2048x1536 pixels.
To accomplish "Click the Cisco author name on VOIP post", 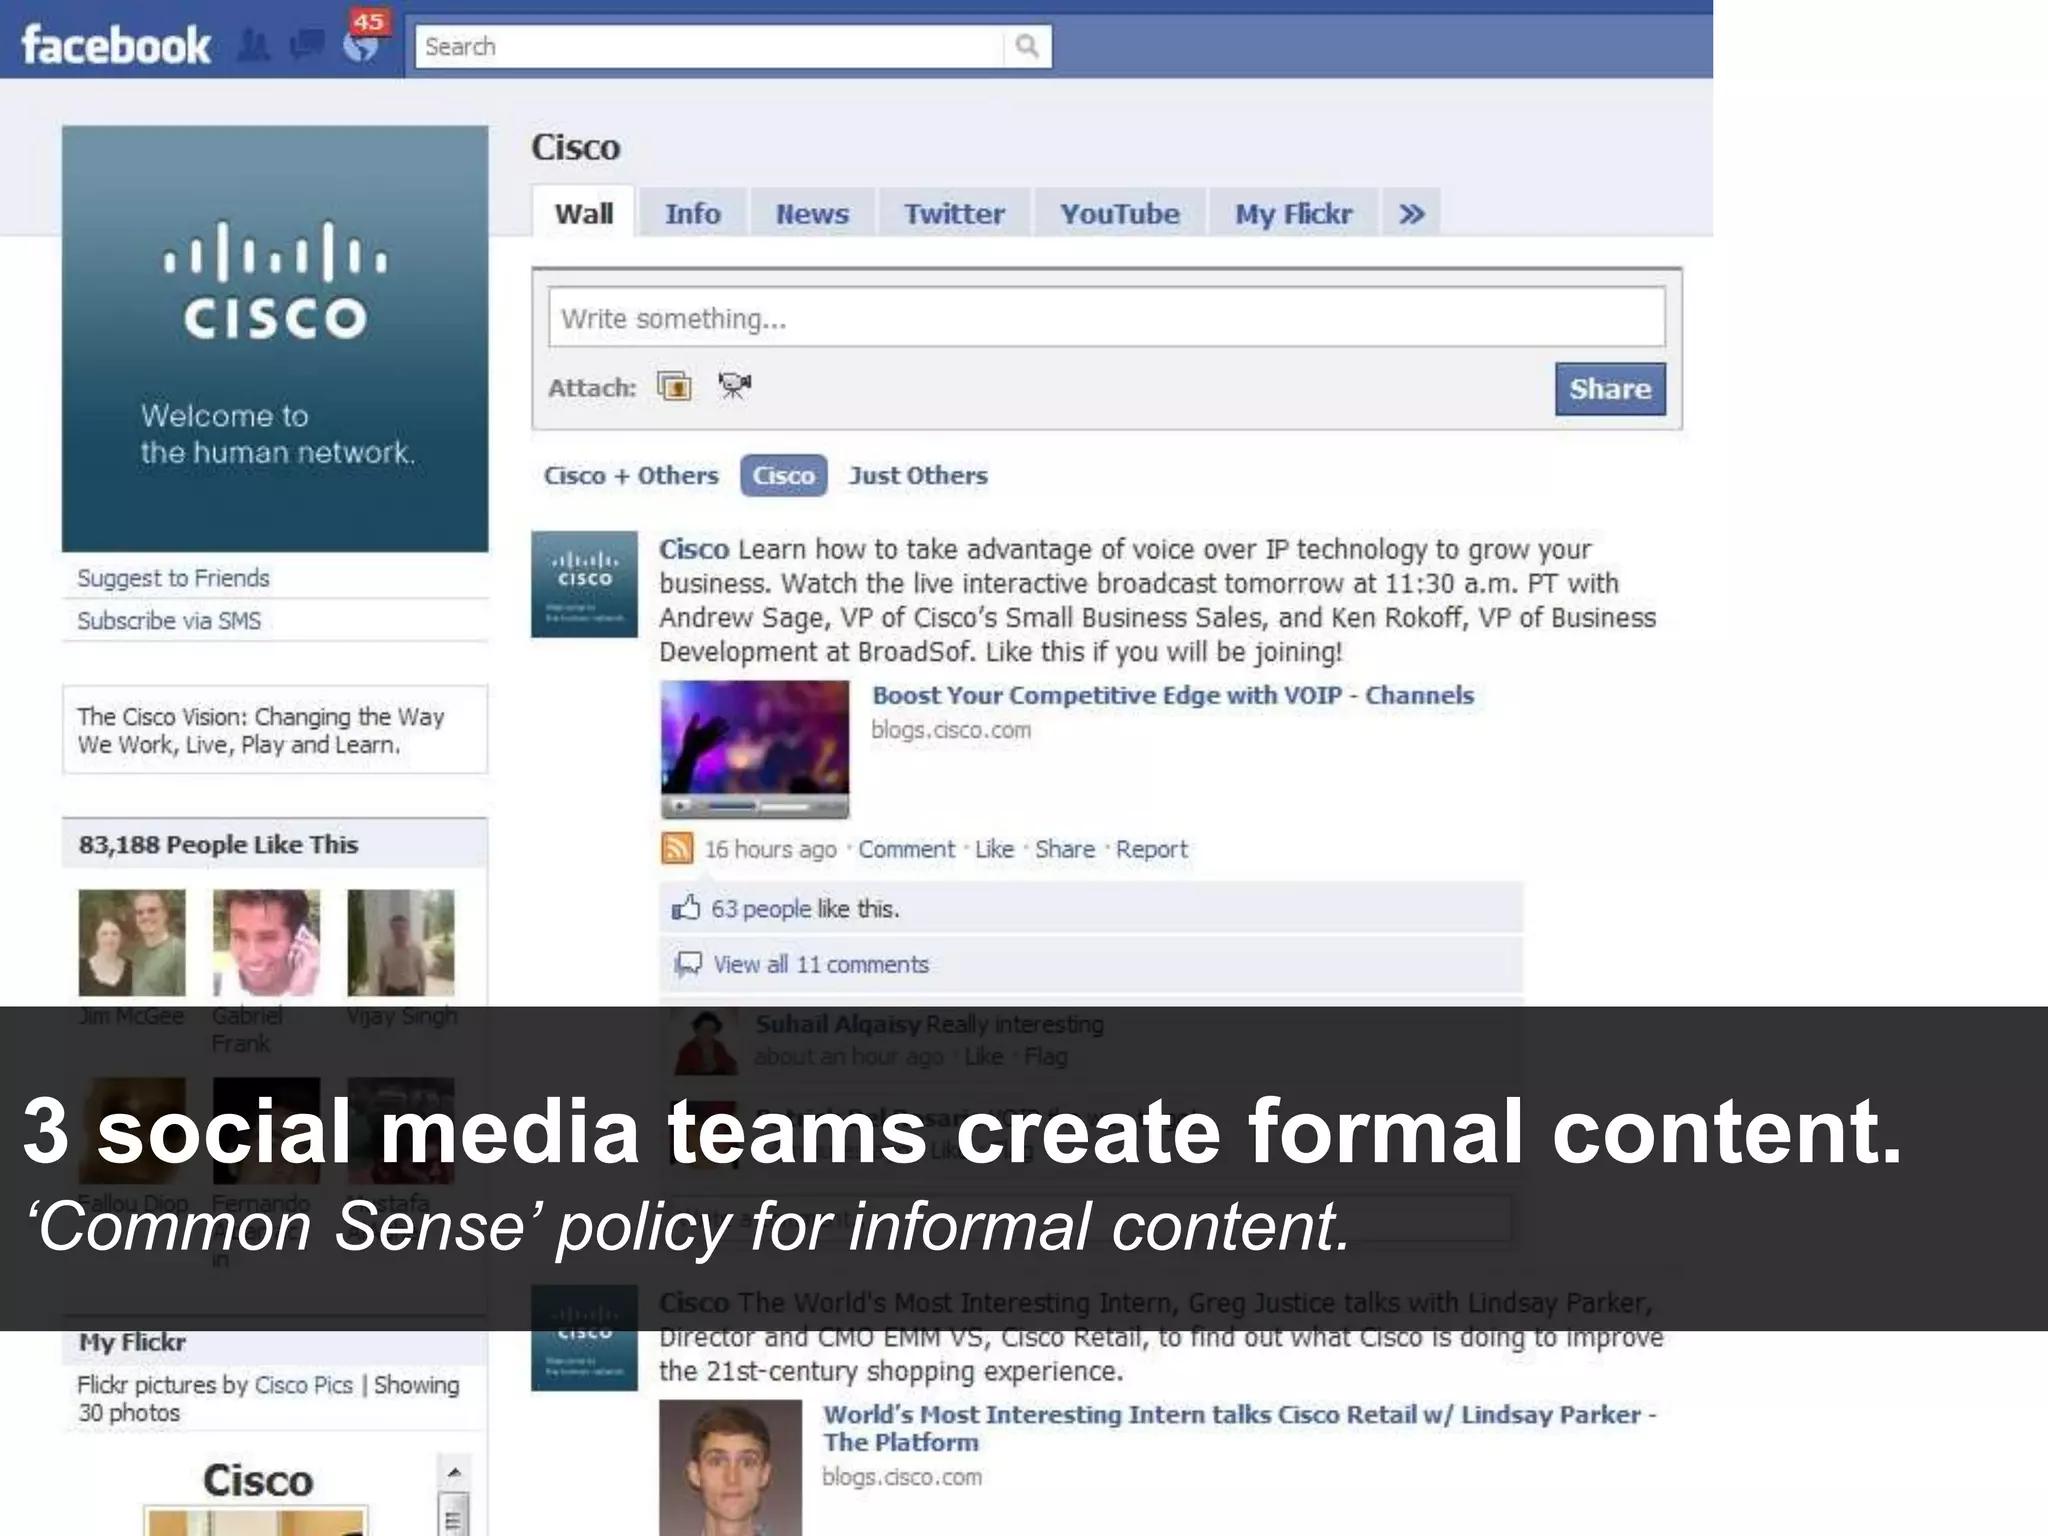I will click(694, 549).
